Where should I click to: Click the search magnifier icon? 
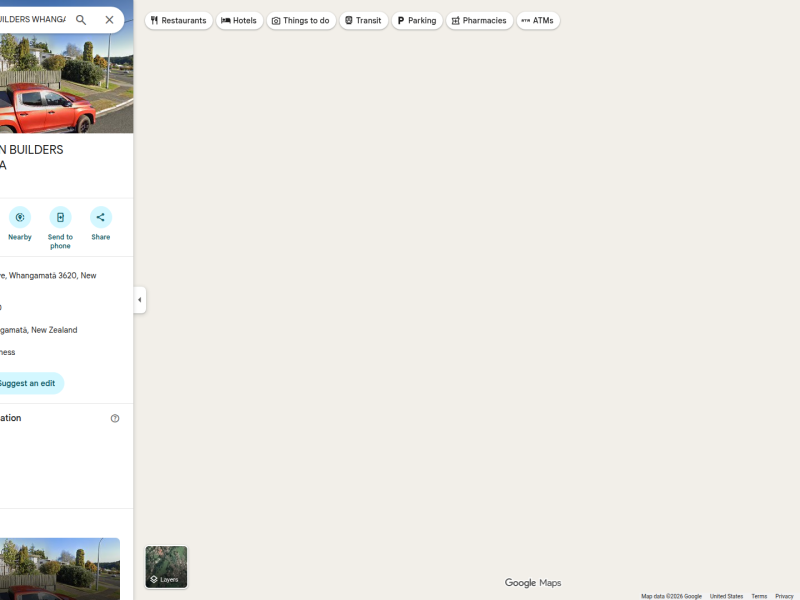point(81,20)
